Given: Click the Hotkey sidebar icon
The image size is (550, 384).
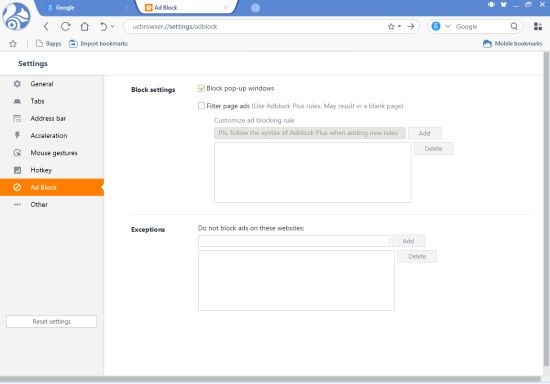Looking at the screenshot, I should click(x=17, y=170).
